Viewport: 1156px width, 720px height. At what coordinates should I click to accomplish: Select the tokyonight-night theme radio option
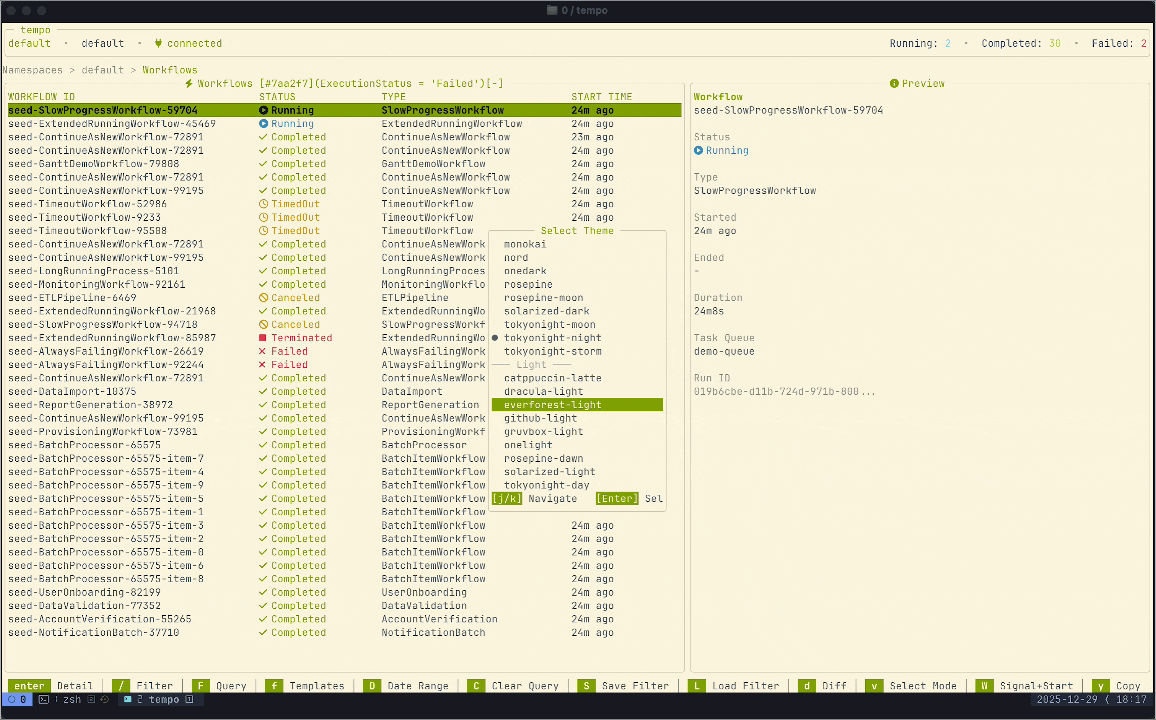[550, 338]
